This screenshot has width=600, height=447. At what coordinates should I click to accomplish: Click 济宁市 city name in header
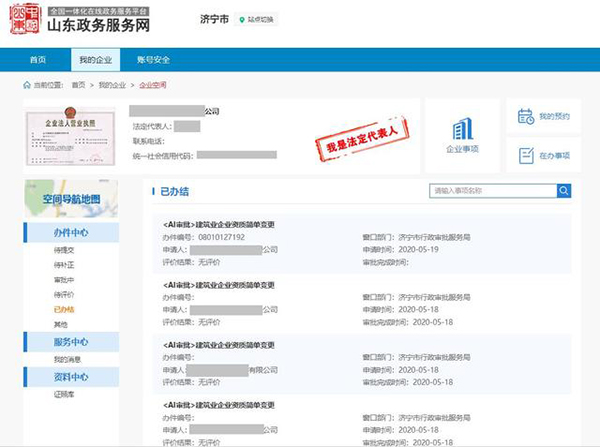[214, 19]
